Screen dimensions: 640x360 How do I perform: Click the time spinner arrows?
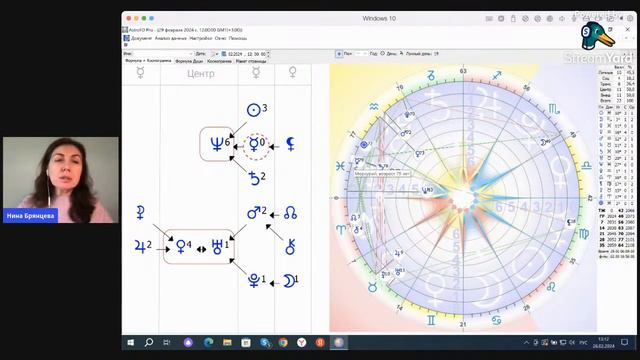268,54
